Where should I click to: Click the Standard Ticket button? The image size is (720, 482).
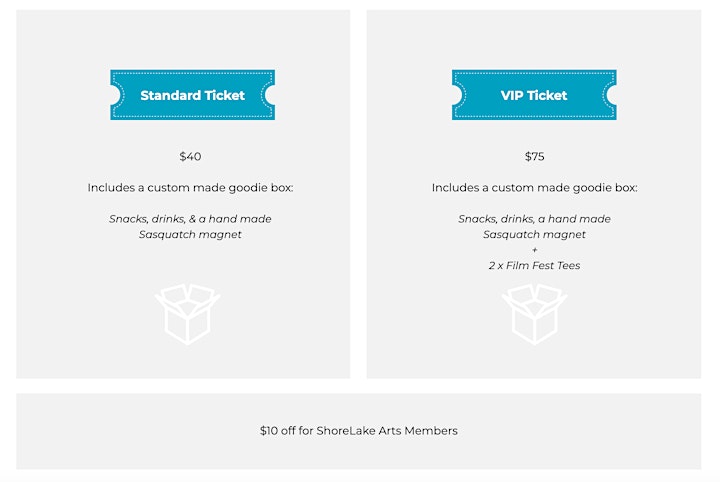[x=192, y=95]
